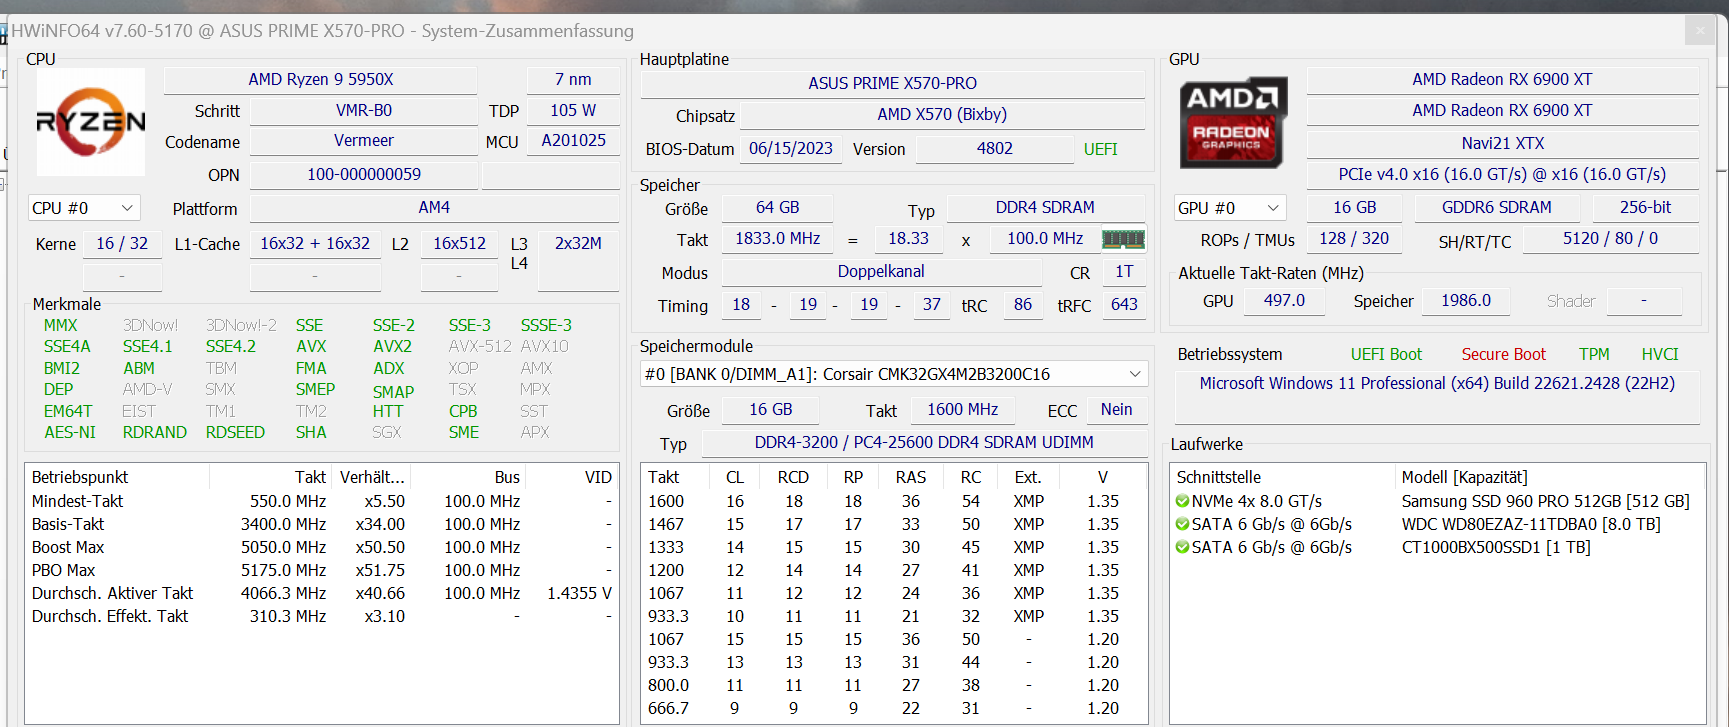Click the ASUS PRIME X570-PRO mainboard field
The height and width of the screenshot is (727, 1729).
[x=893, y=84]
